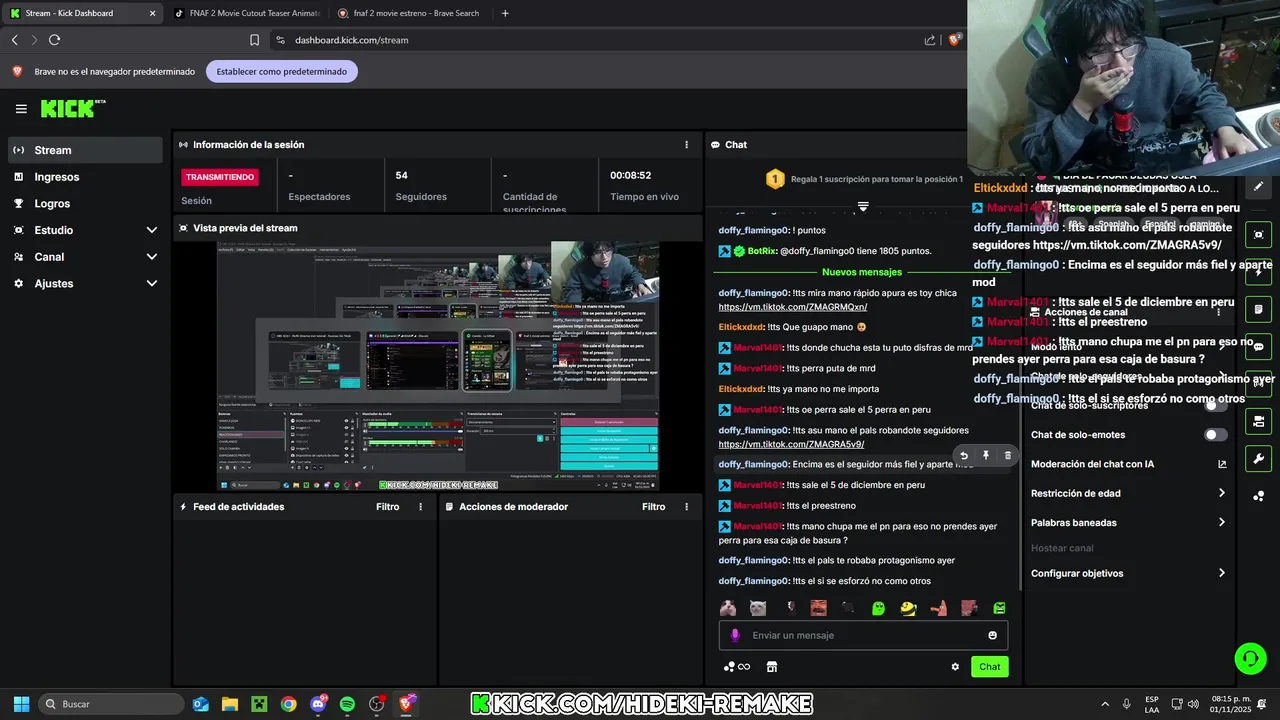This screenshot has width=1280, height=720.
Task: Open tiktok link ZMAGRMQxn in chat
Action: tap(793, 307)
